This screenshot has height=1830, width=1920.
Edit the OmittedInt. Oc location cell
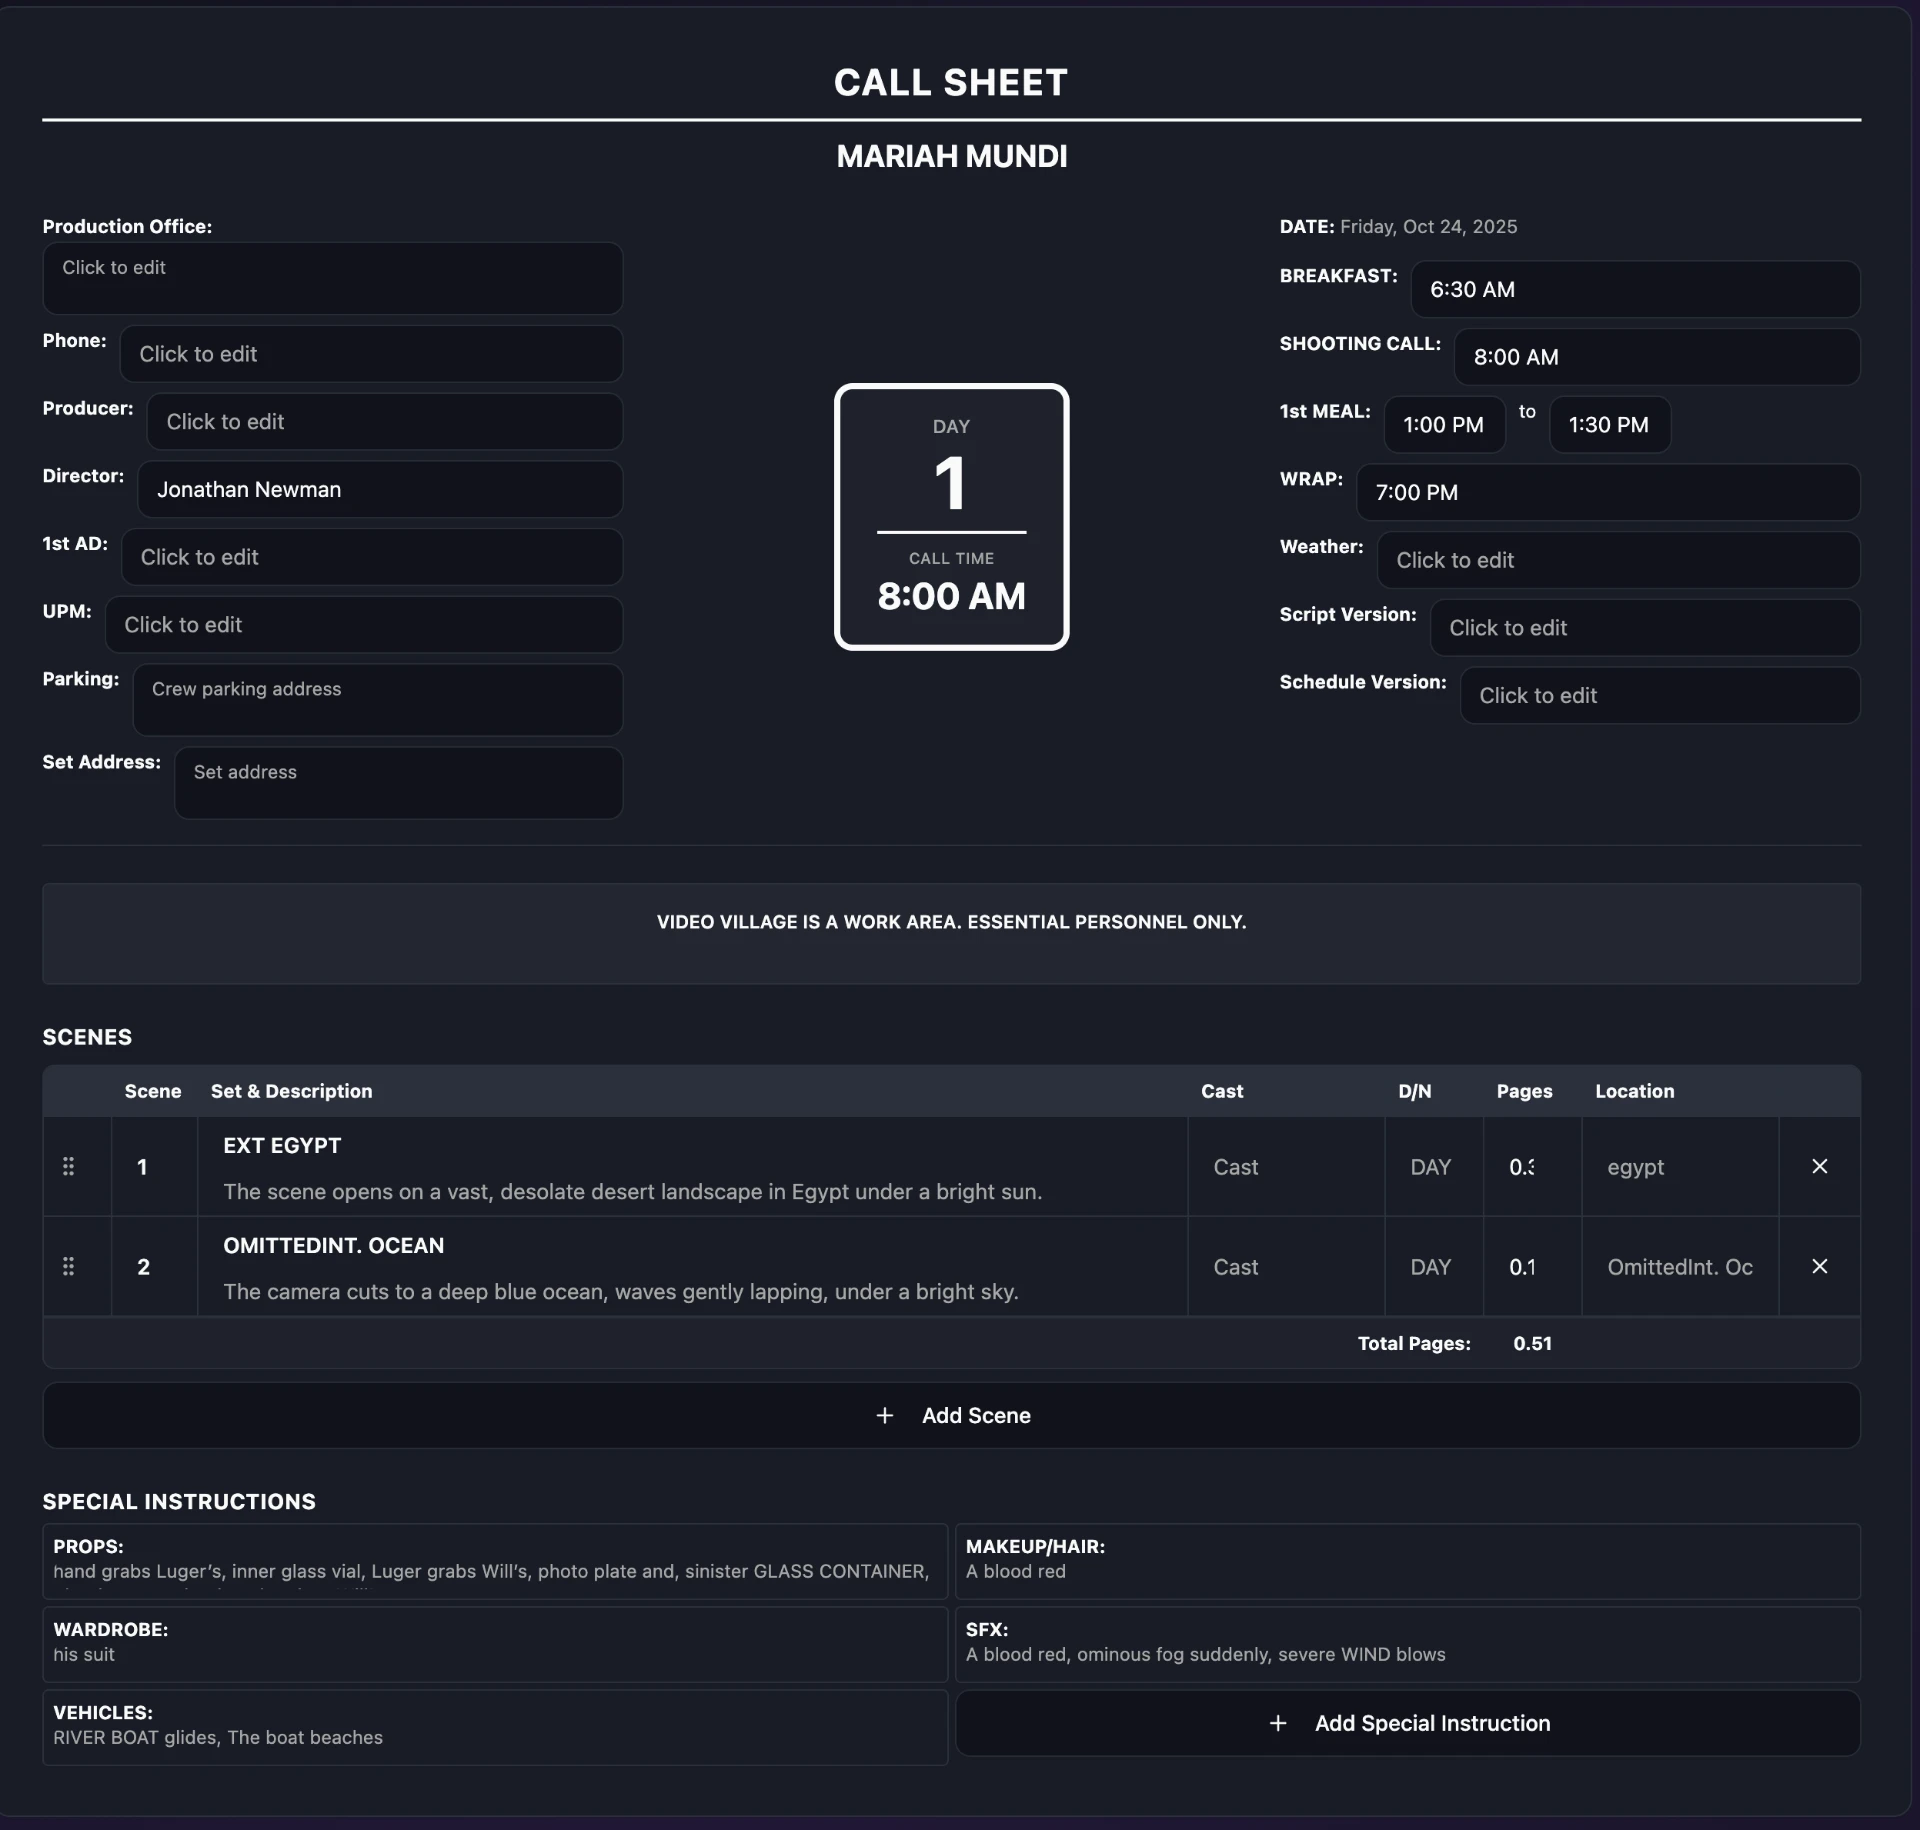tap(1680, 1267)
